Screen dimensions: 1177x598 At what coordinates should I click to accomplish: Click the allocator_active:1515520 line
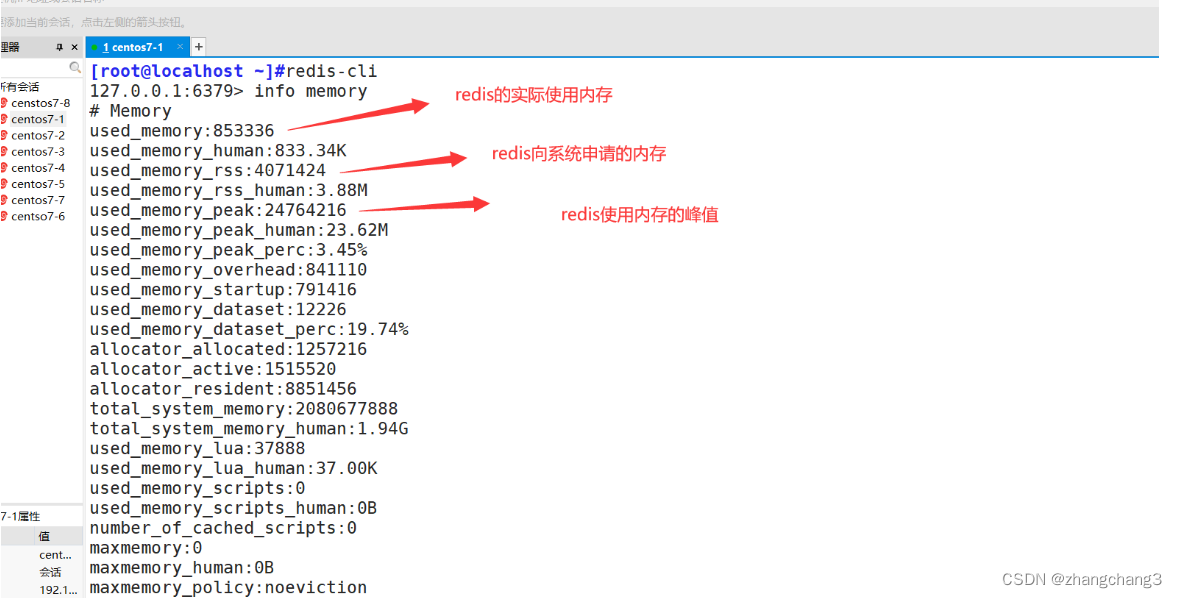pos(212,369)
